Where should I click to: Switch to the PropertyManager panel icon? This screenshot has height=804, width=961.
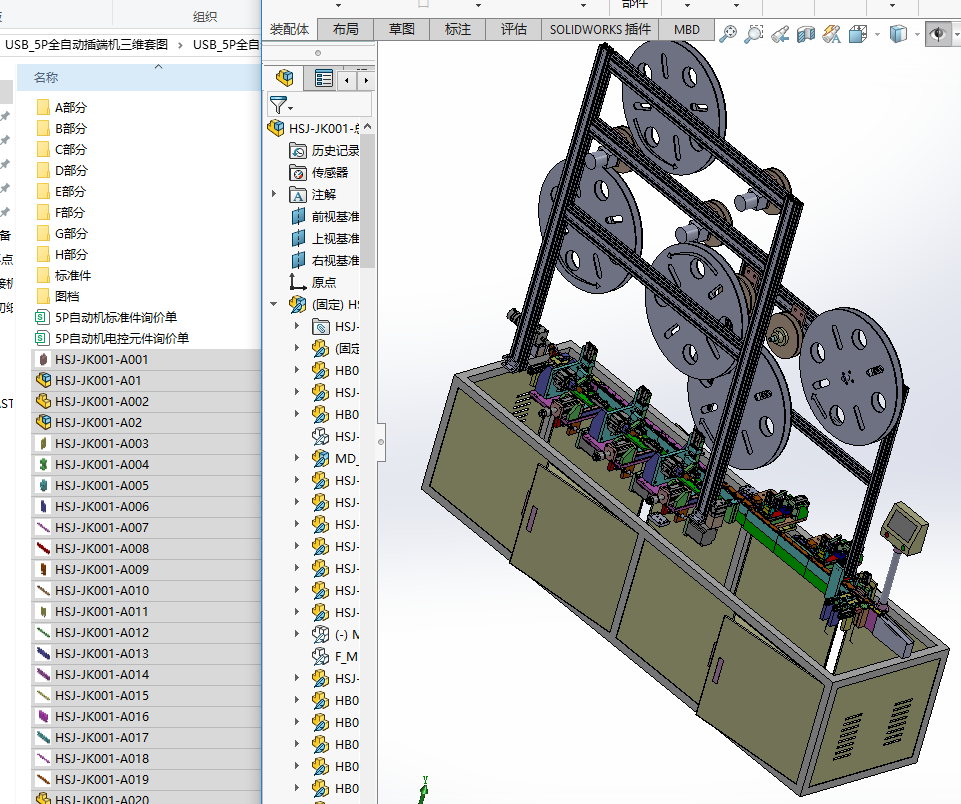click(323, 78)
